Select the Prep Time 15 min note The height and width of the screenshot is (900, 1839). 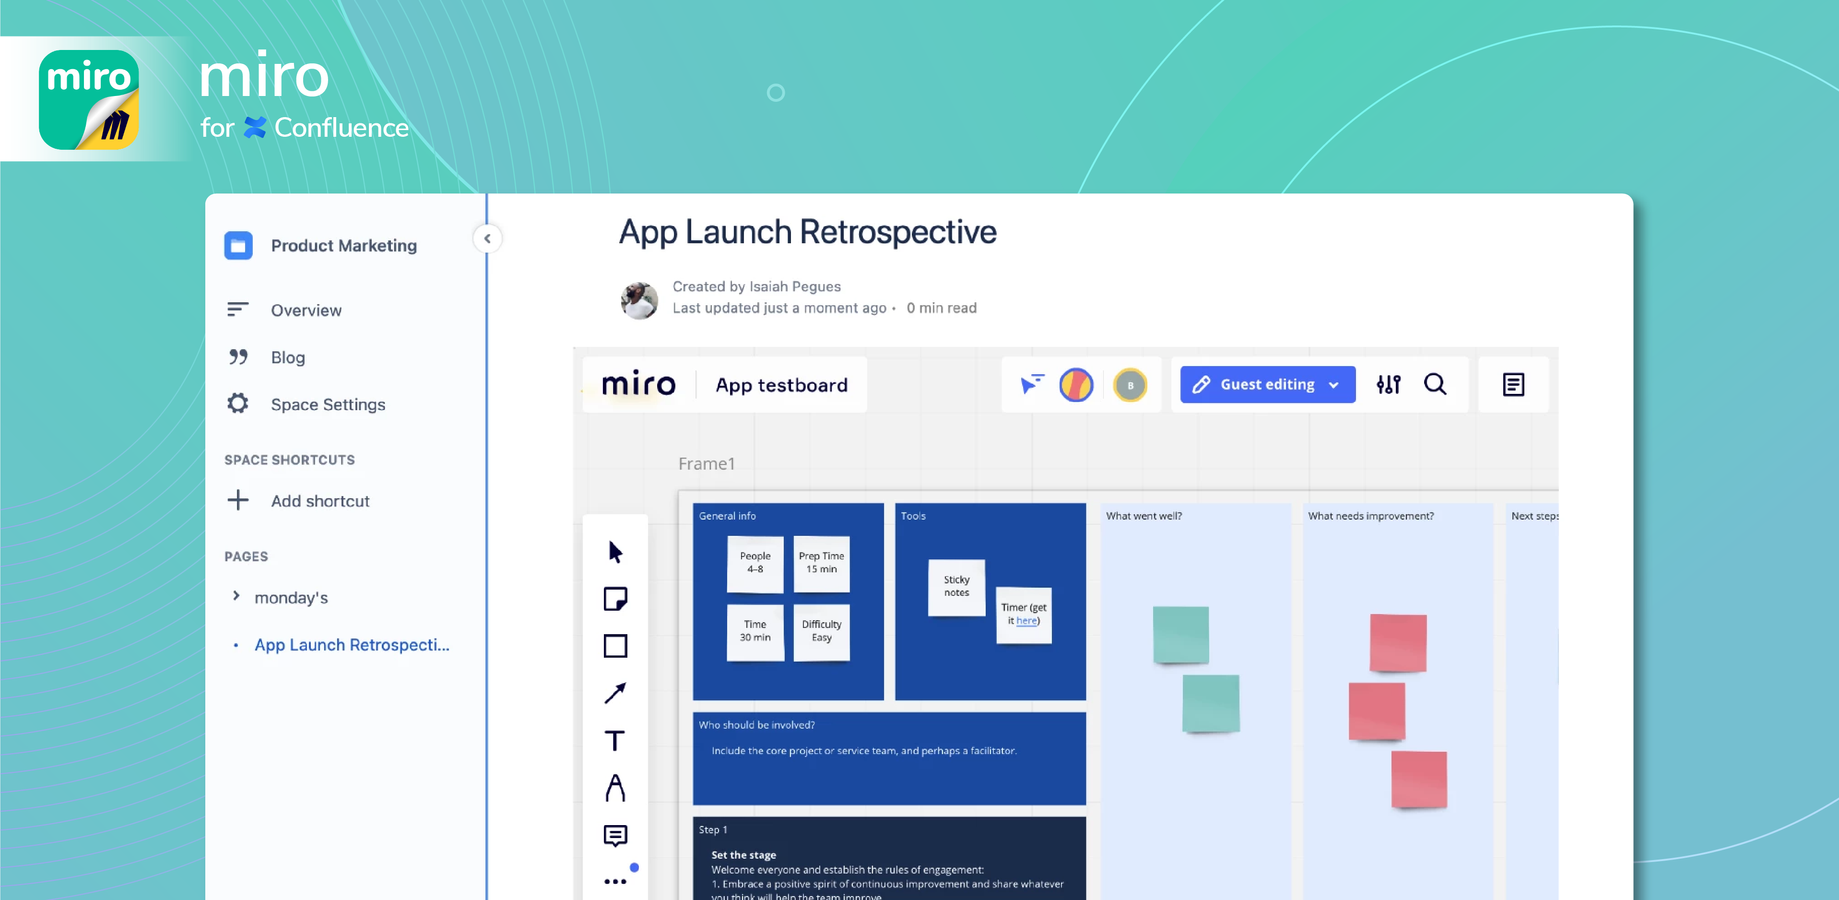point(821,564)
